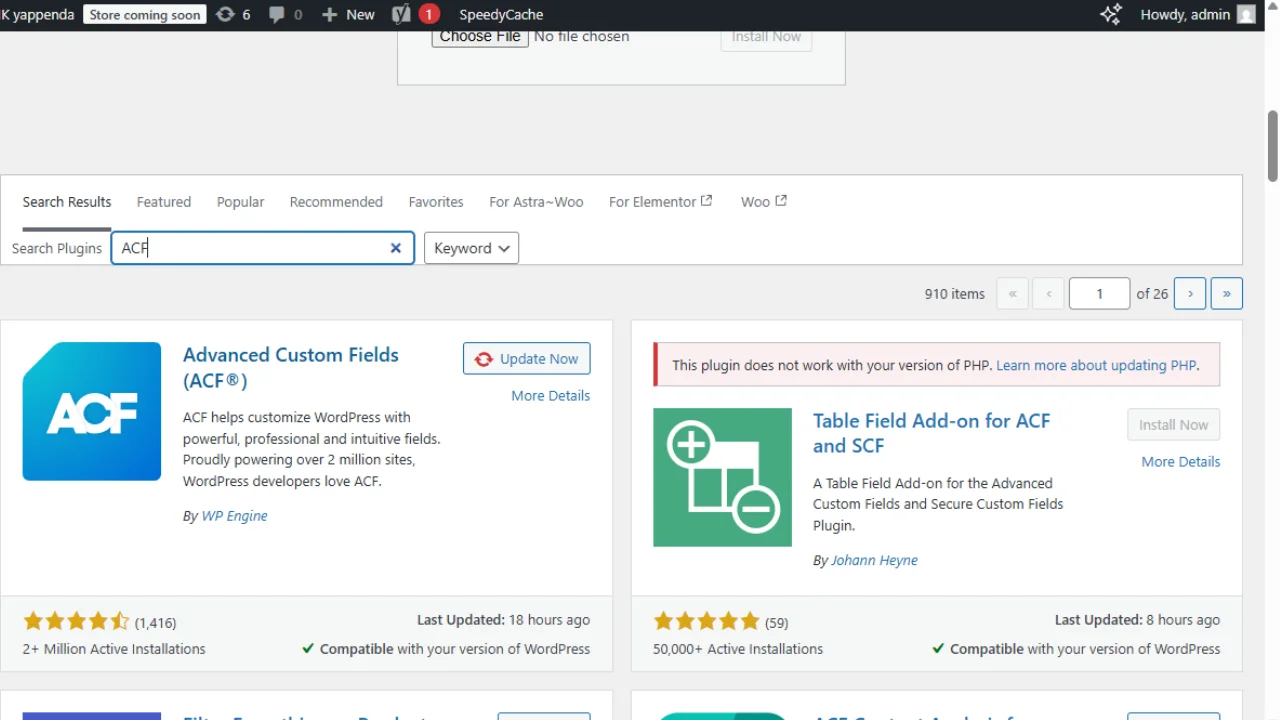Screen dimensions: 1280x720
Task: Go to the last page of results
Action: (x=1227, y=293)
